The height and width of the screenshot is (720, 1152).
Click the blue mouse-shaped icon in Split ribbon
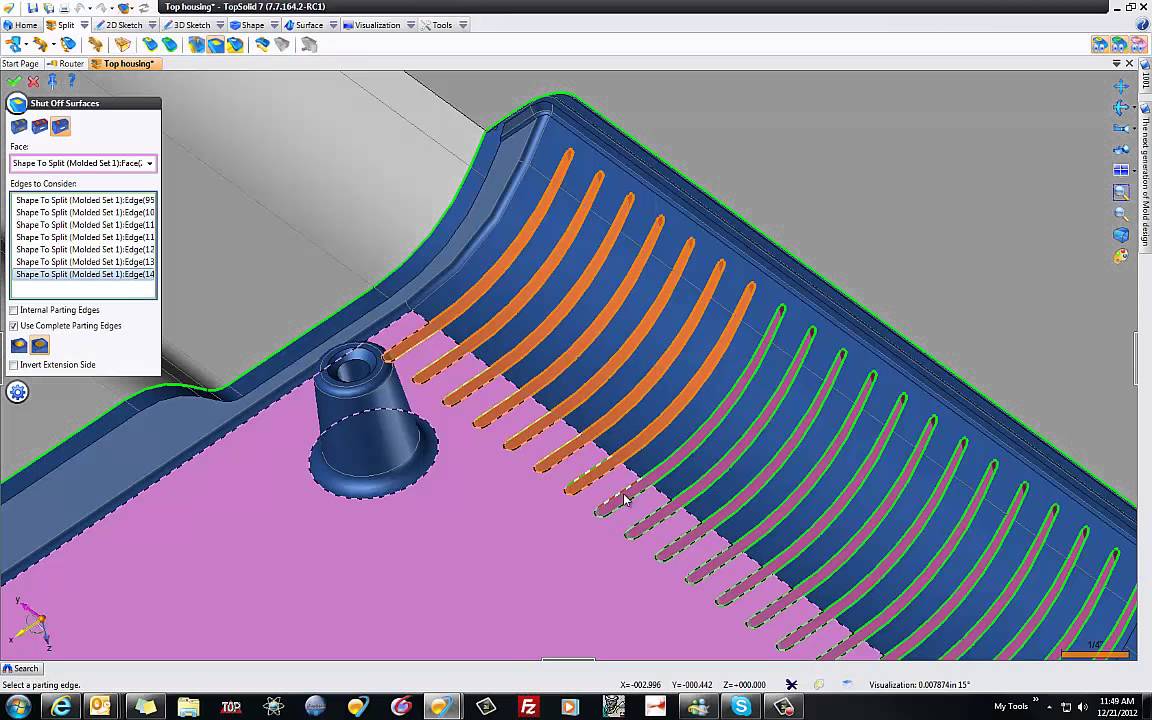click(x=68, y=45)
